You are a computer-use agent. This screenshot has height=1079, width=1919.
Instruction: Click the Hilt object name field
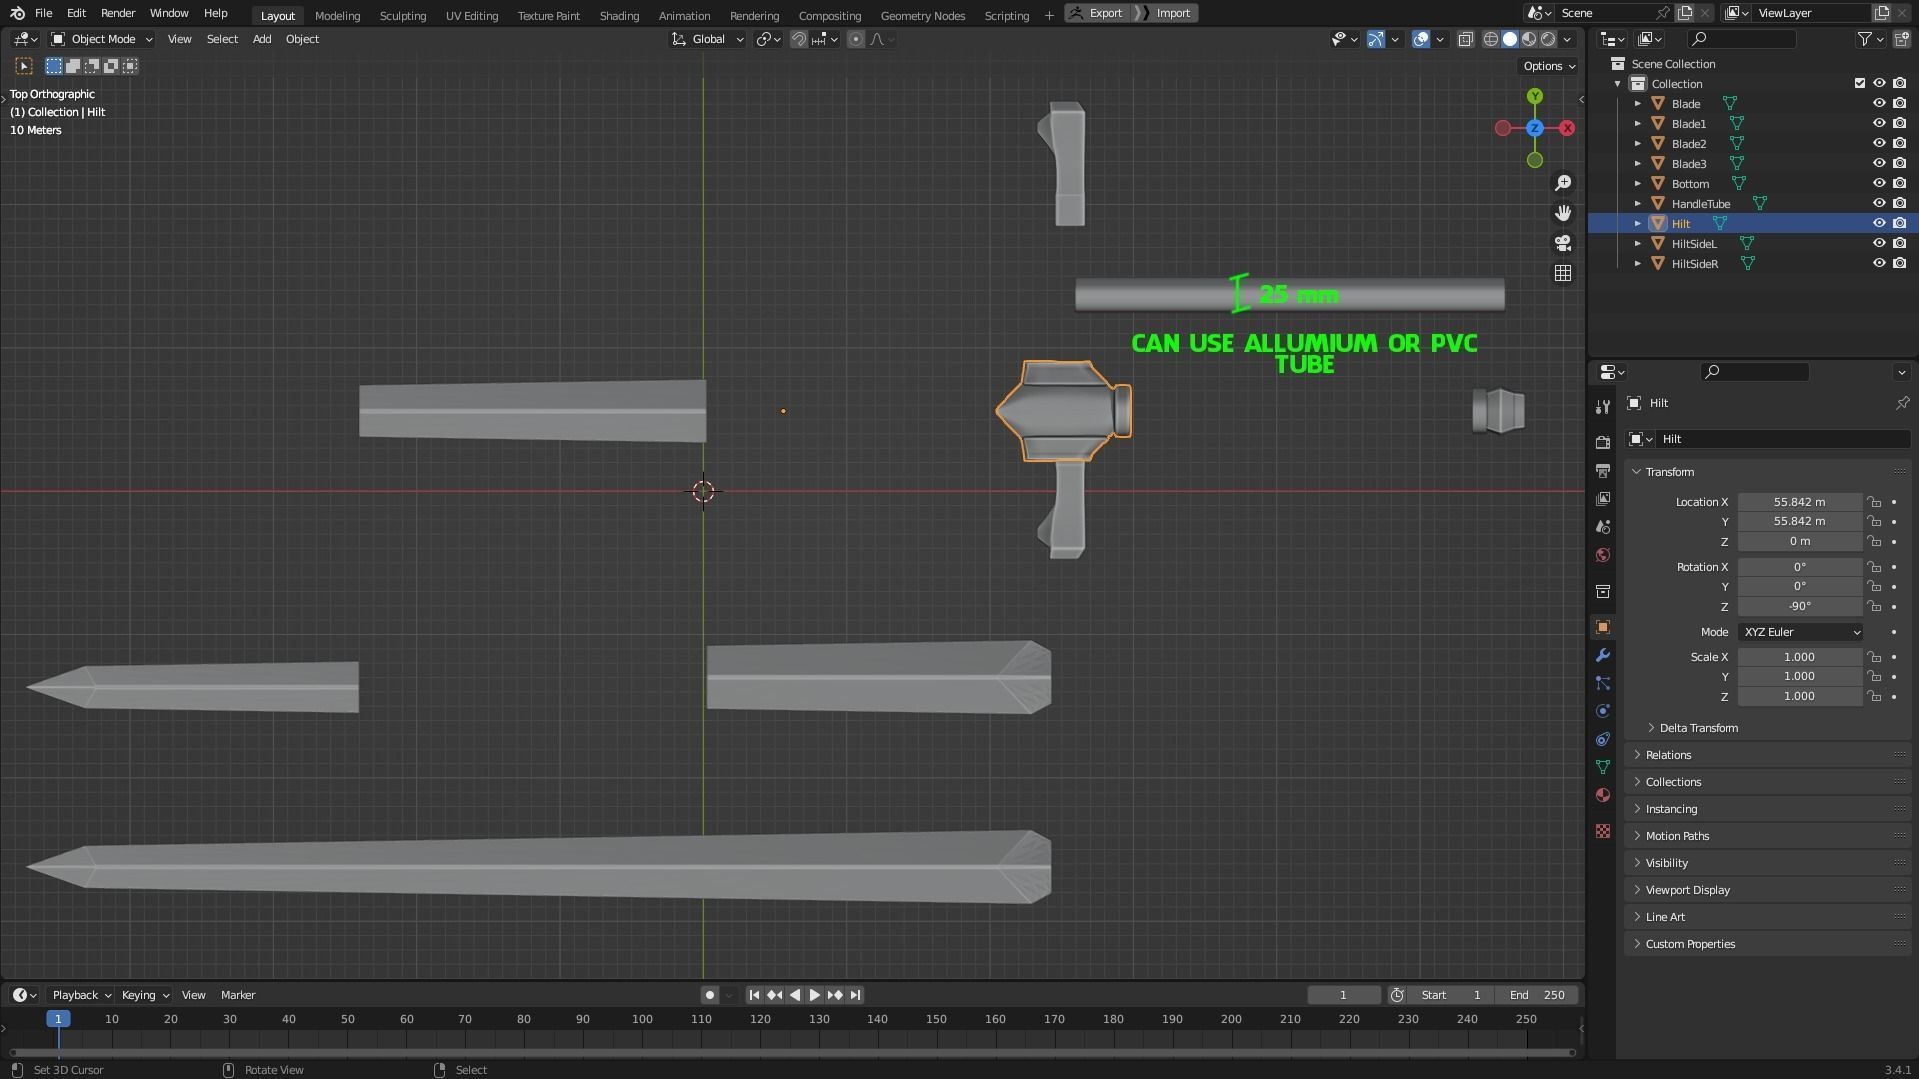[x=1785, y=439]
